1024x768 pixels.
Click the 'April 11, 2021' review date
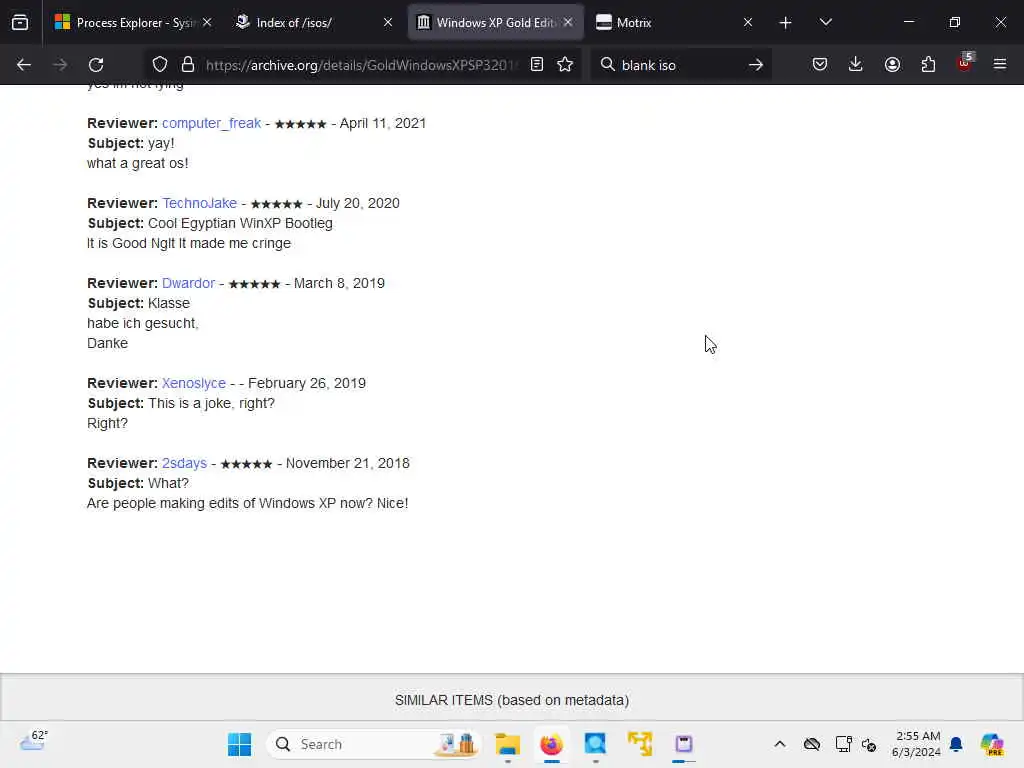click(x=383, y=123)
